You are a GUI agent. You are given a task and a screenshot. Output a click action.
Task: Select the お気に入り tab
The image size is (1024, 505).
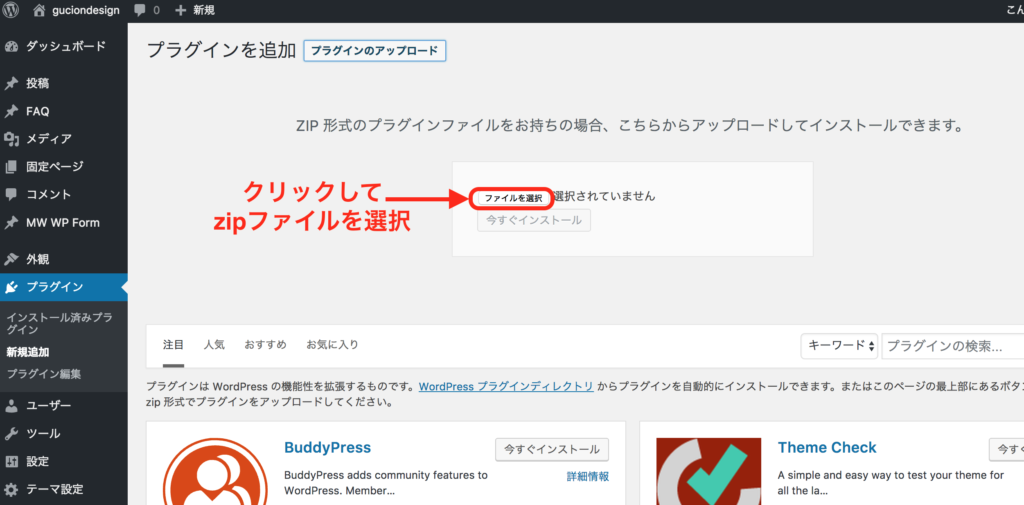tap(332, 345)
